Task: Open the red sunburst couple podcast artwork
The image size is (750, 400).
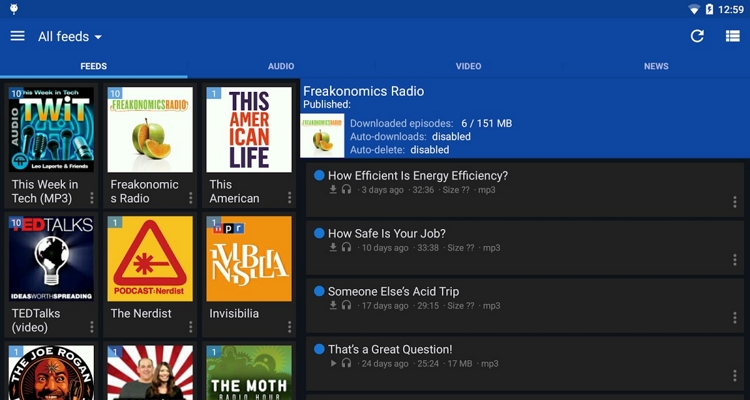Action: [x=150, y=373]
